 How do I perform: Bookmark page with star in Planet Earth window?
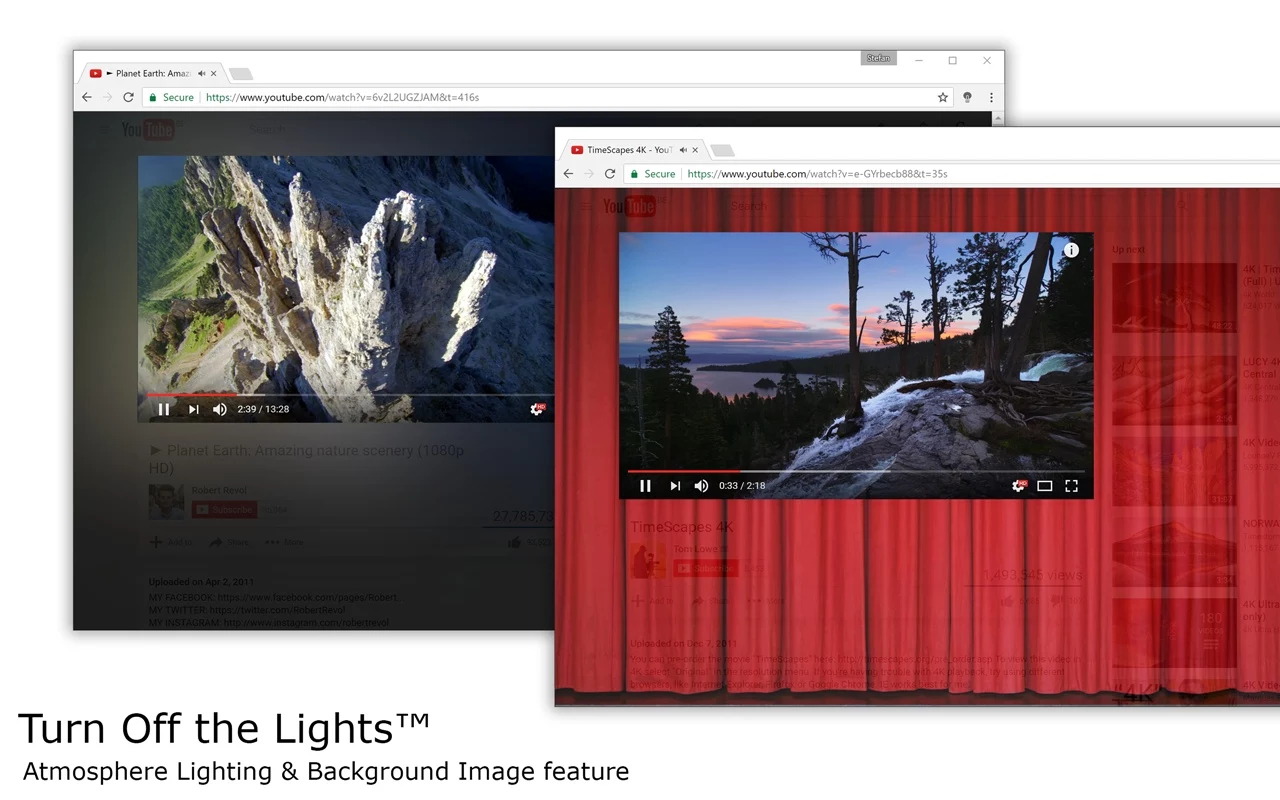942,97
